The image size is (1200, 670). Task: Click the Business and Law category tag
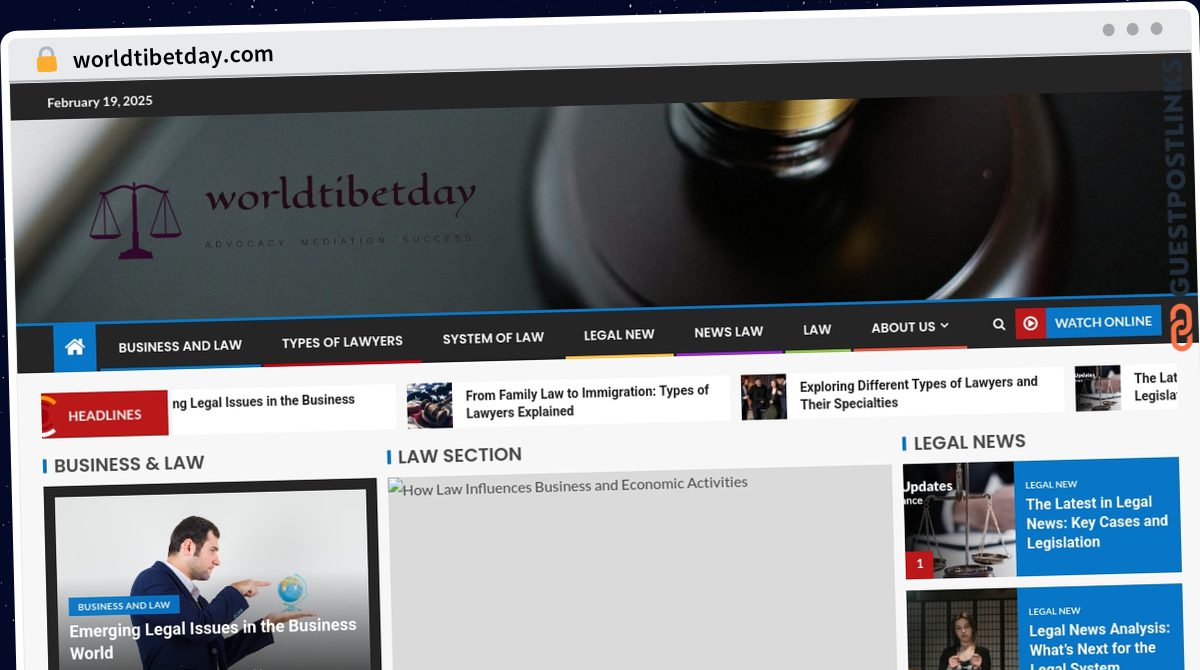click(x=124, y=605)
